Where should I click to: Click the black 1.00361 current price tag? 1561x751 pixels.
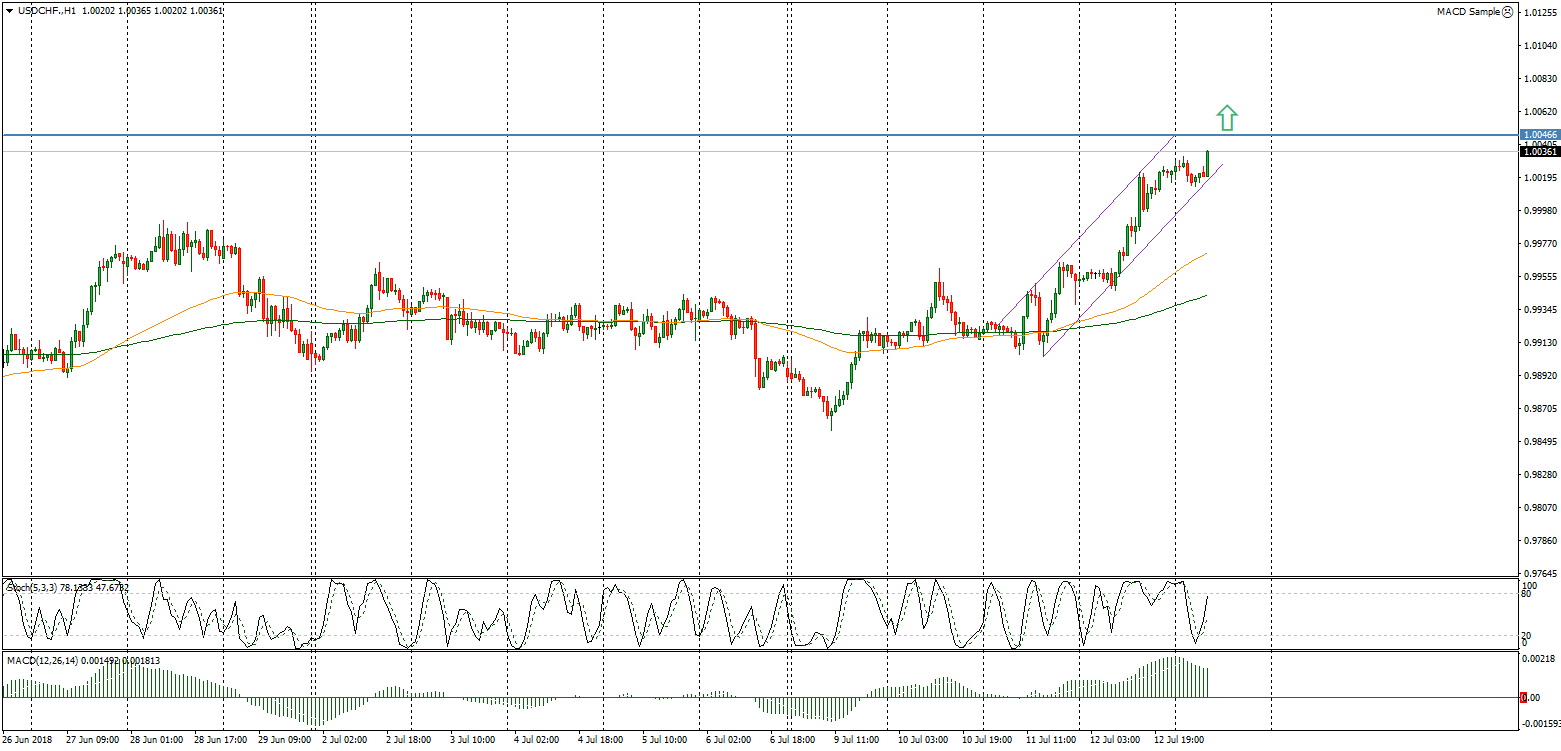tap(1538, 151)
